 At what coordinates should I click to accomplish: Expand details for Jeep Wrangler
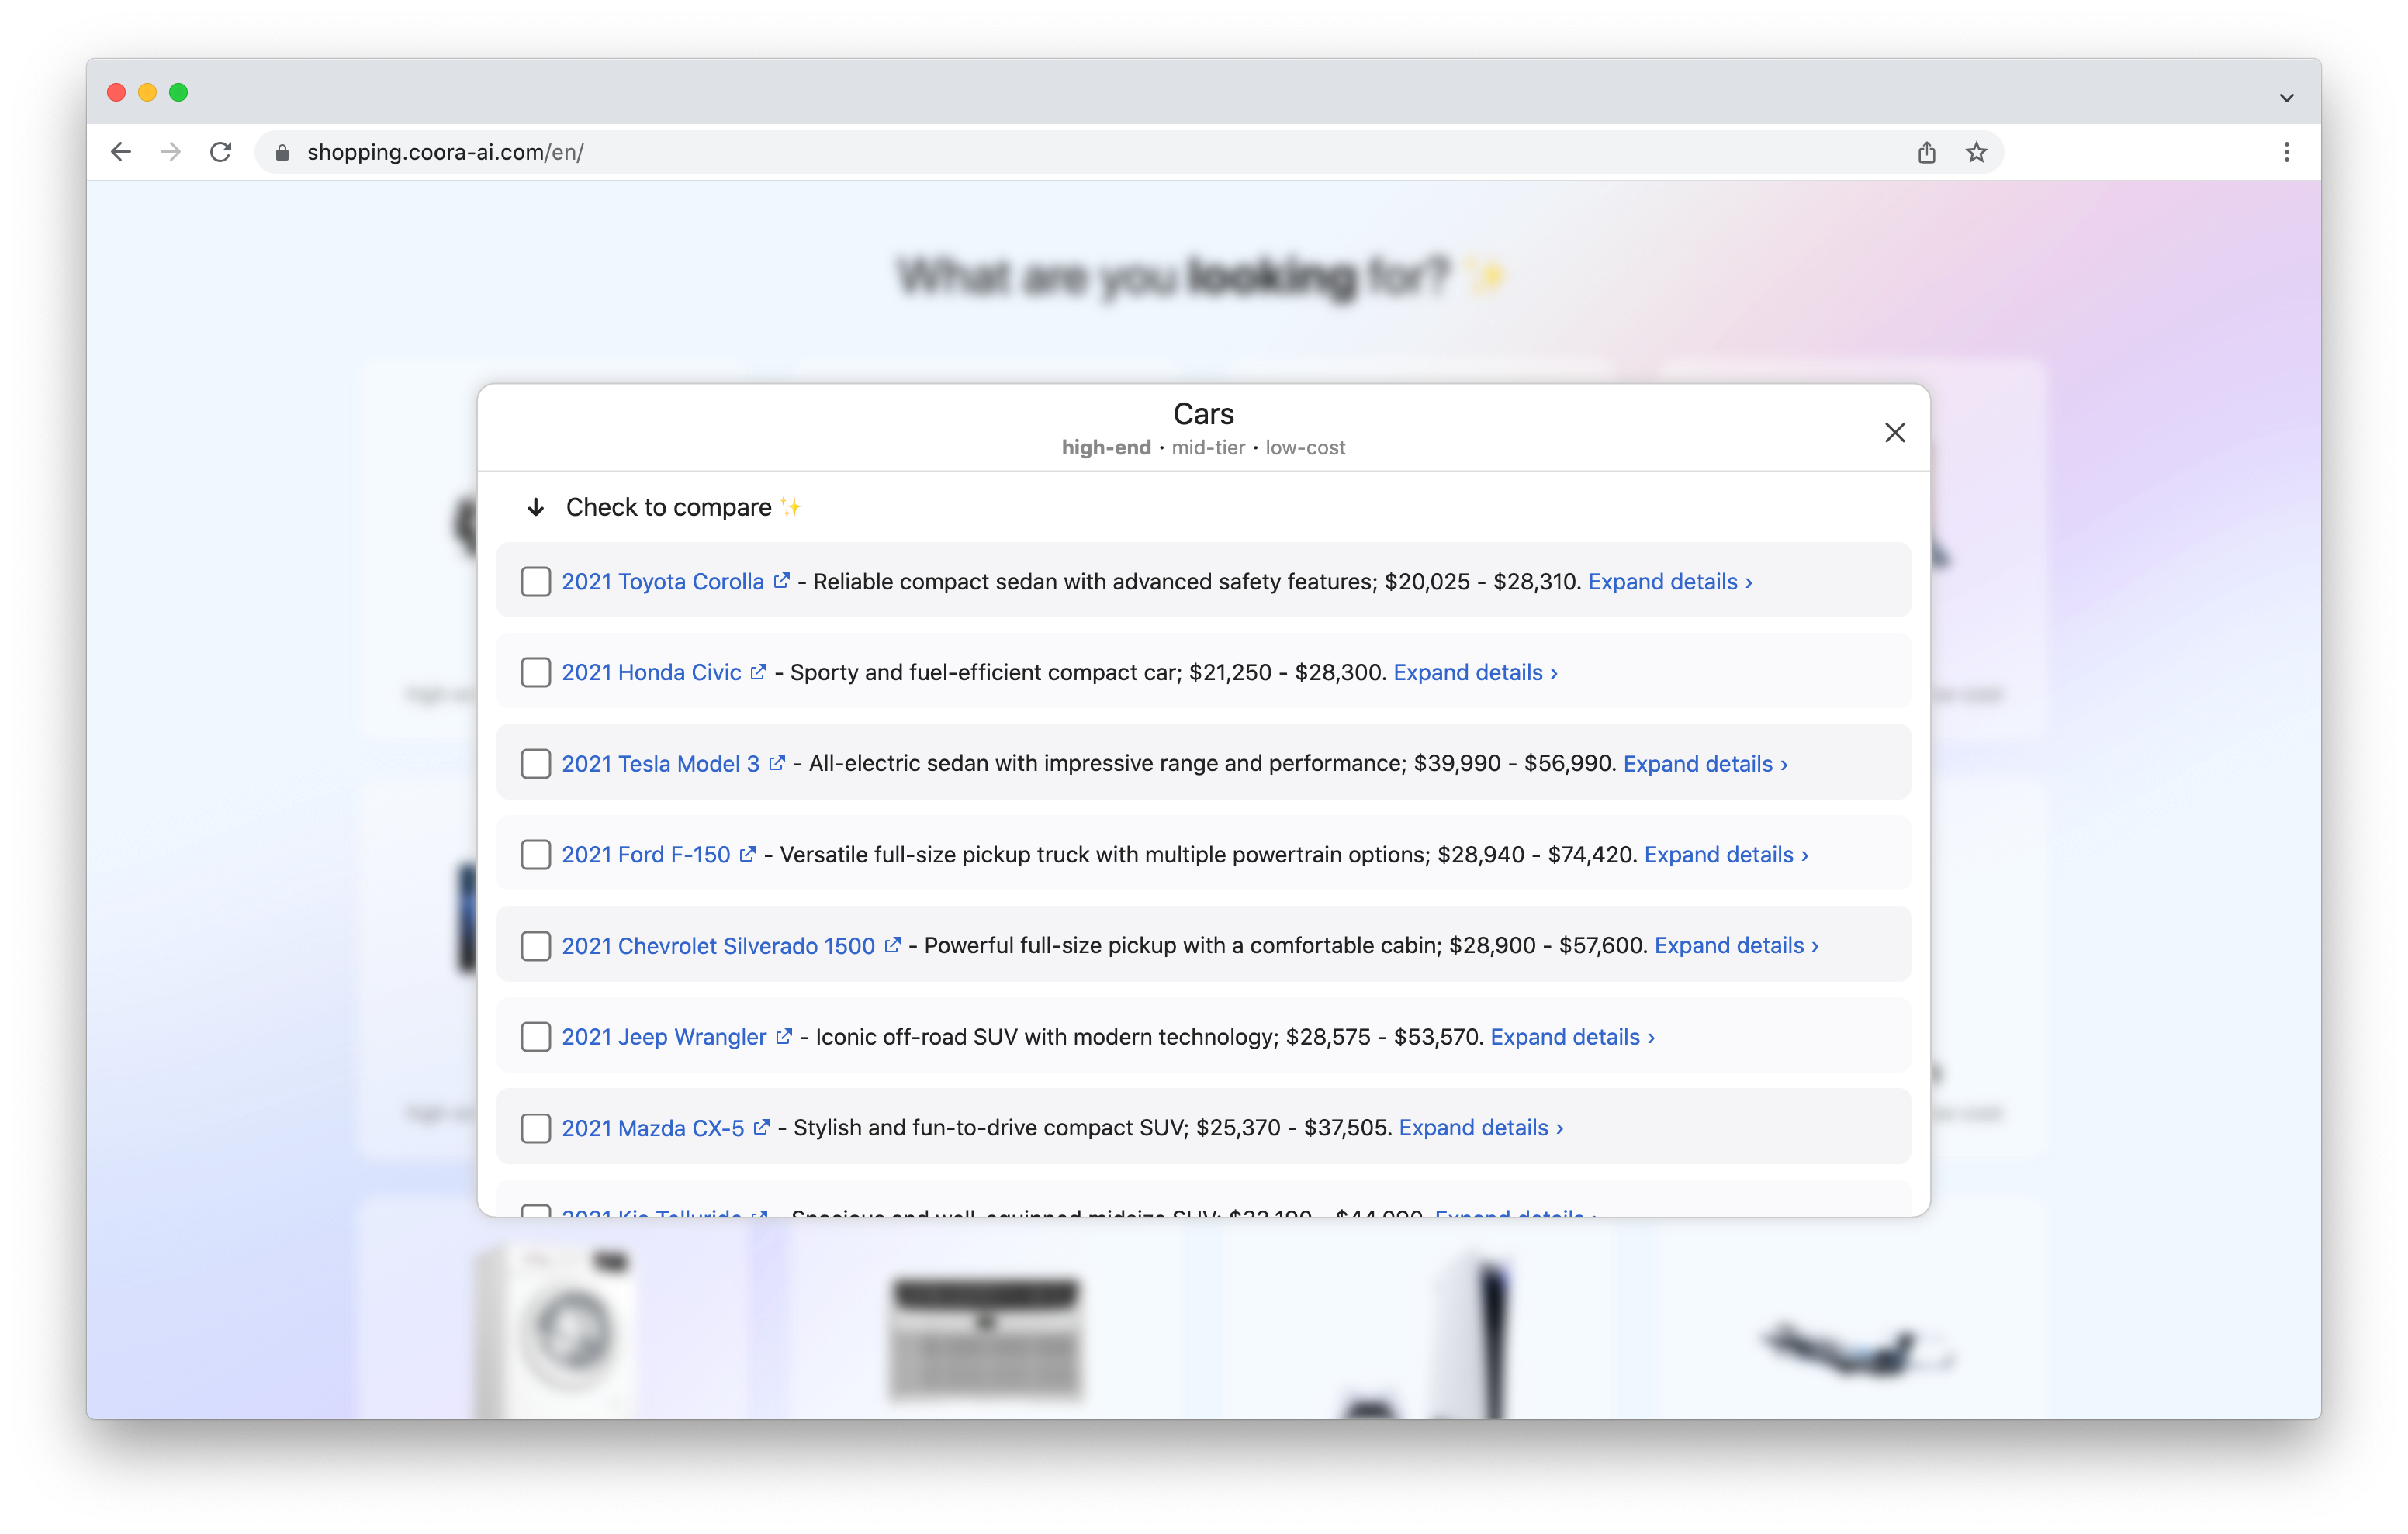(1572, 1036)
